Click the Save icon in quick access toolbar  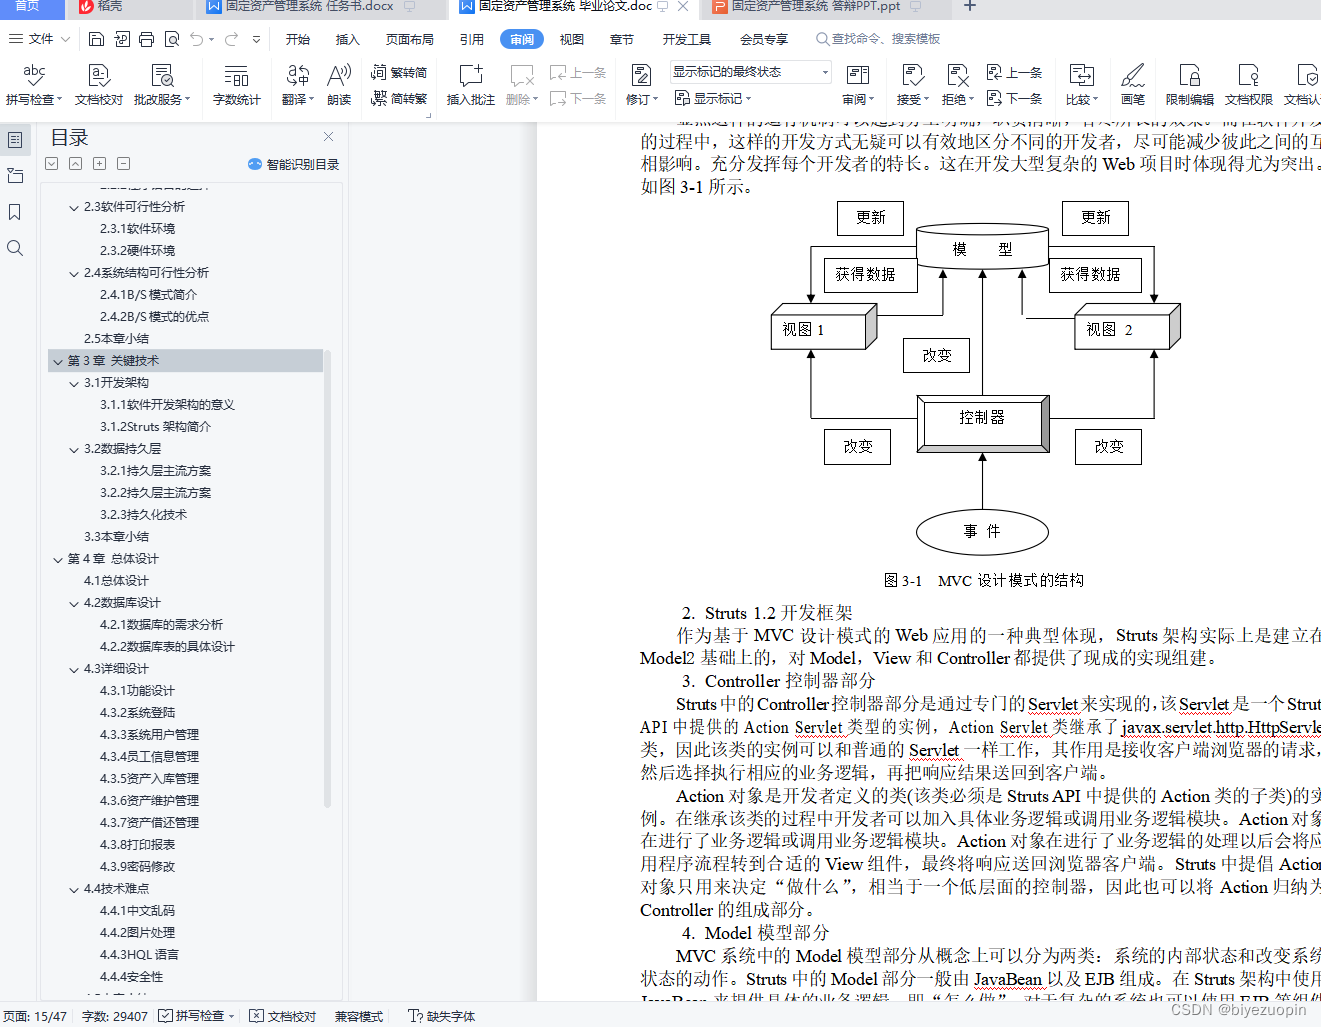coord(96,39)
